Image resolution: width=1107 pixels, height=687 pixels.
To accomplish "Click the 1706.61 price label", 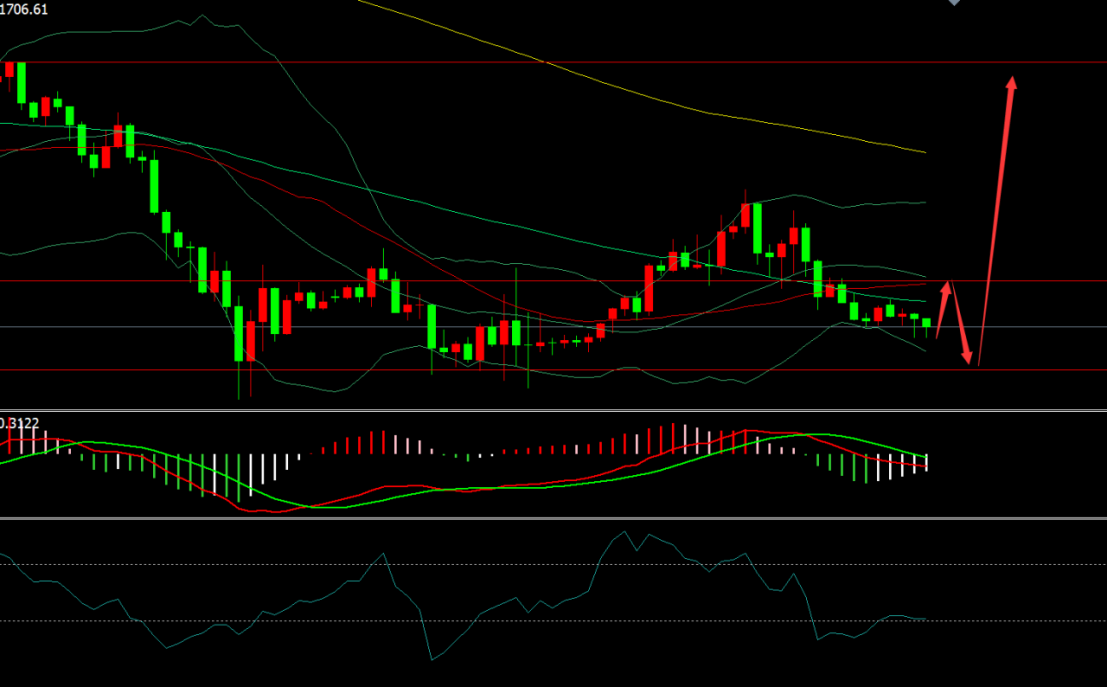I will tap(23, 9).
